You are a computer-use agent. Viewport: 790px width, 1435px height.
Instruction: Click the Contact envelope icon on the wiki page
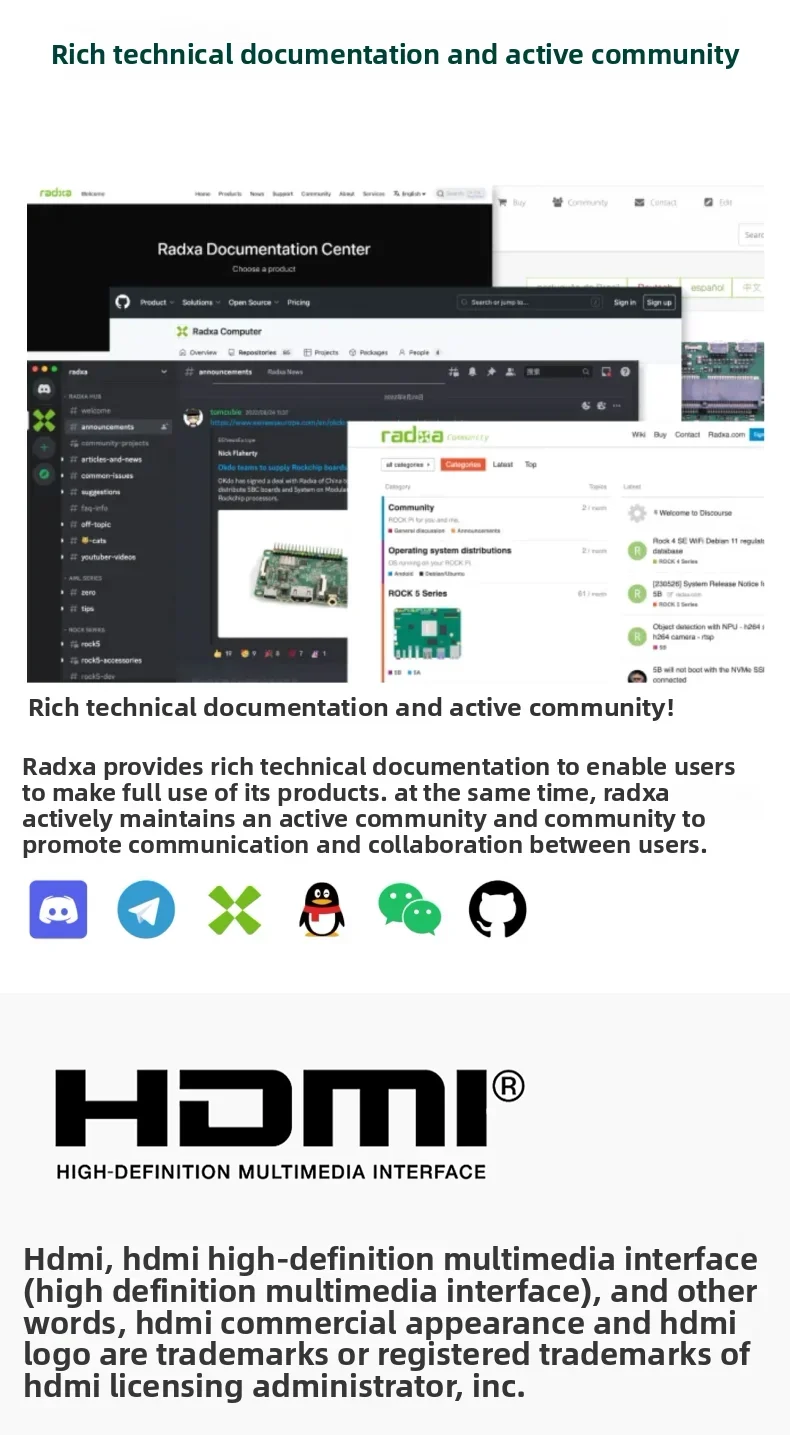[x=639, y=202]
